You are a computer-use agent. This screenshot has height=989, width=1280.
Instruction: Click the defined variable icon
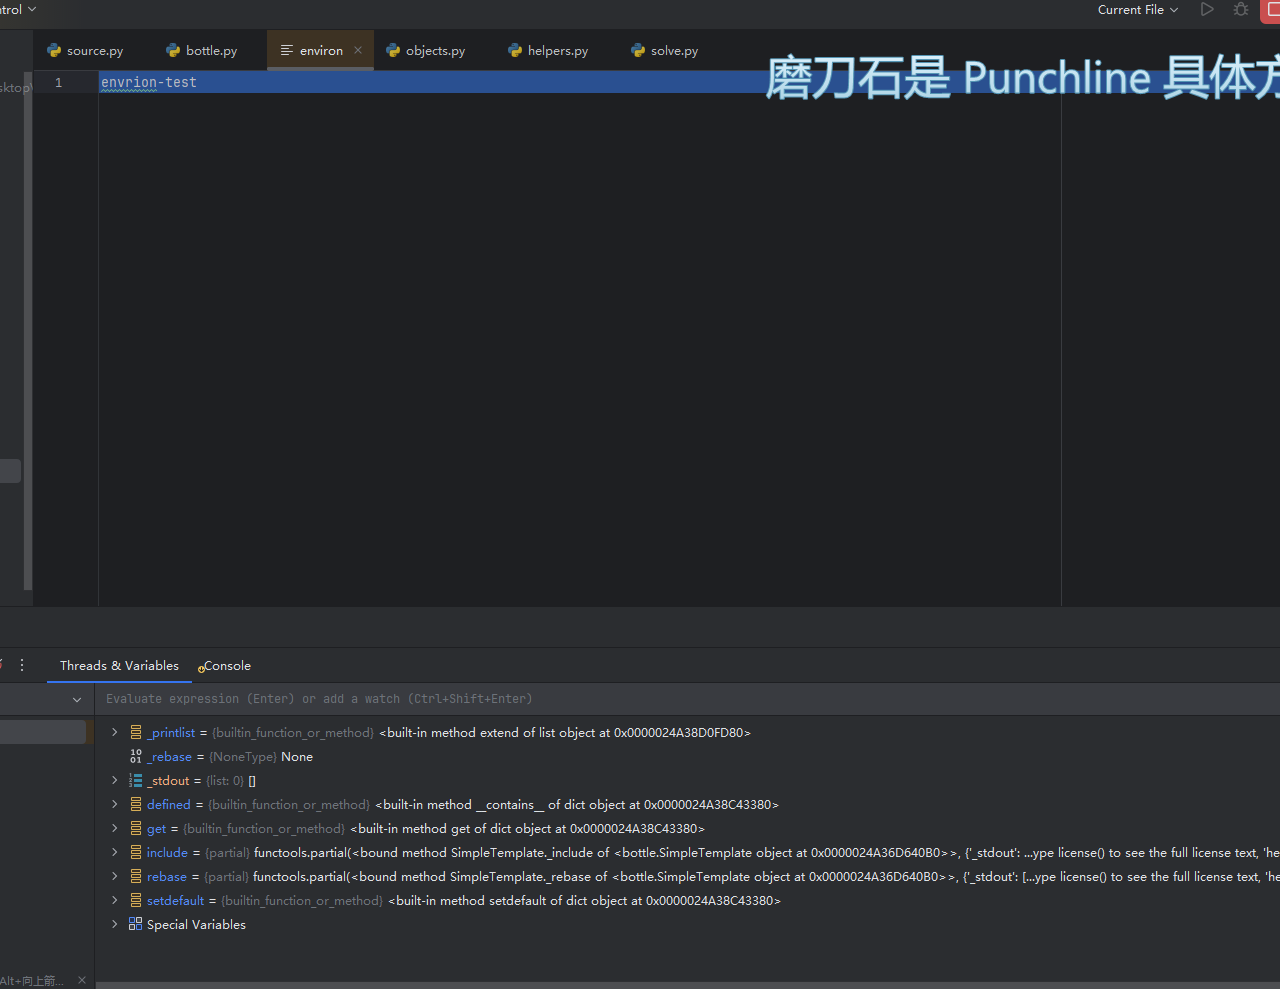pos(136,804)
